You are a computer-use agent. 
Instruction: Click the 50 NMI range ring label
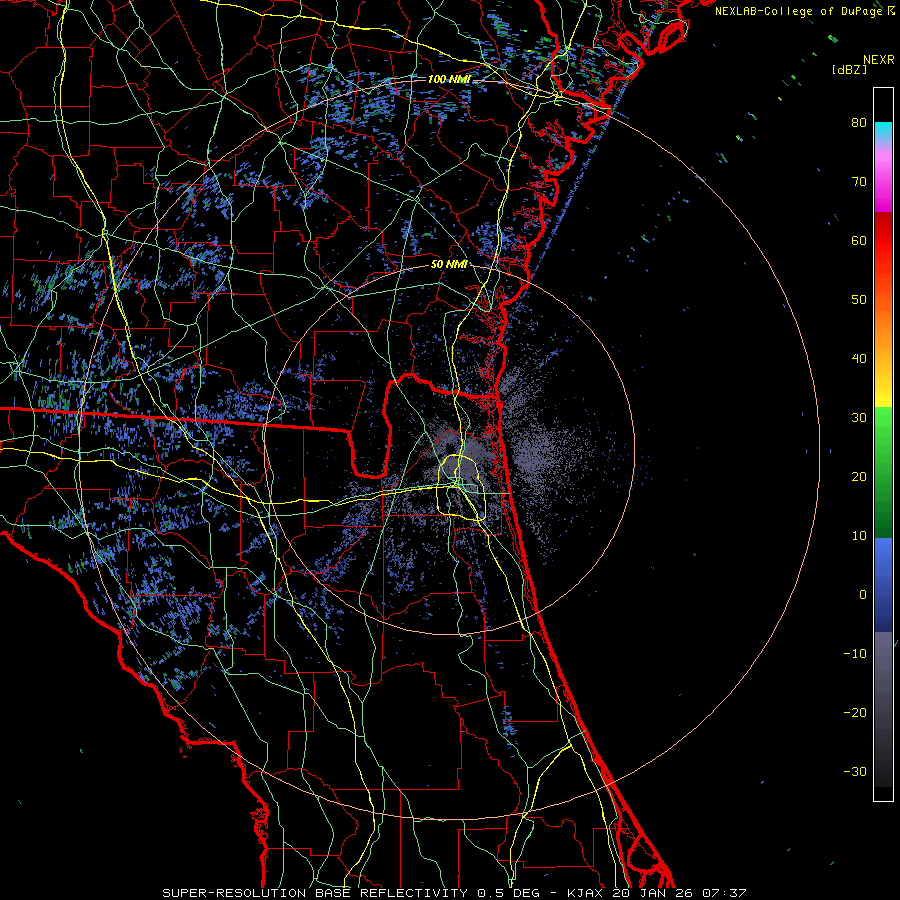pyautogui.click(x=449, y=265)
